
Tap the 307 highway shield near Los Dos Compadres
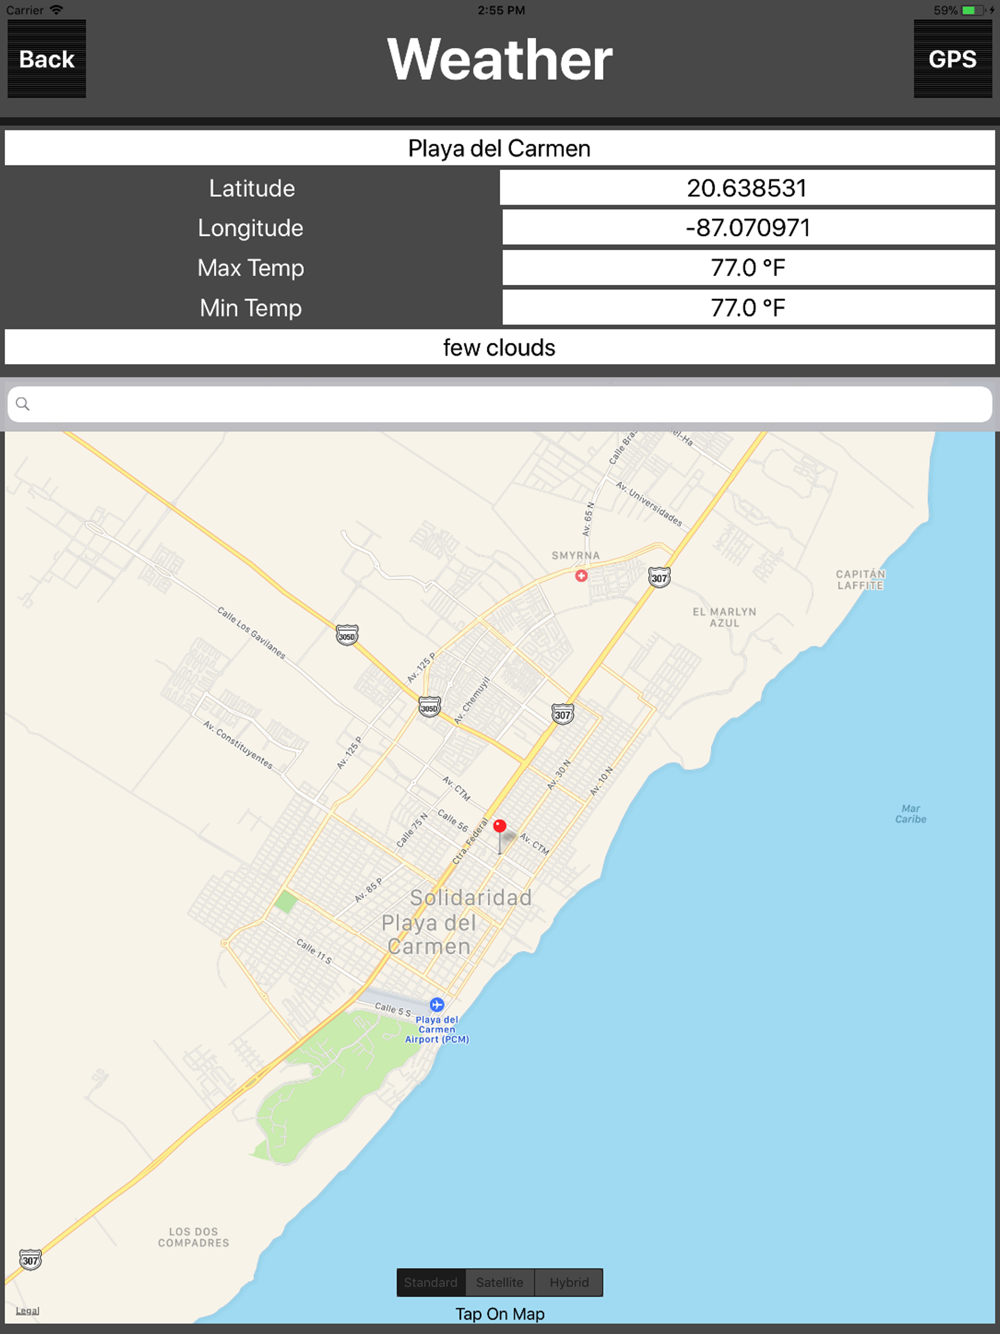pos(31,1260)
